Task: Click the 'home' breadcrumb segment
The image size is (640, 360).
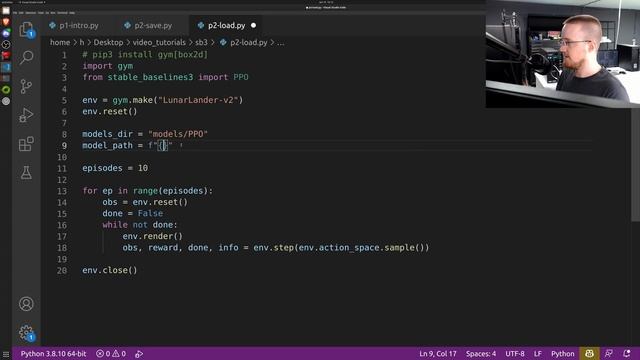Action: tap(60, 42)
